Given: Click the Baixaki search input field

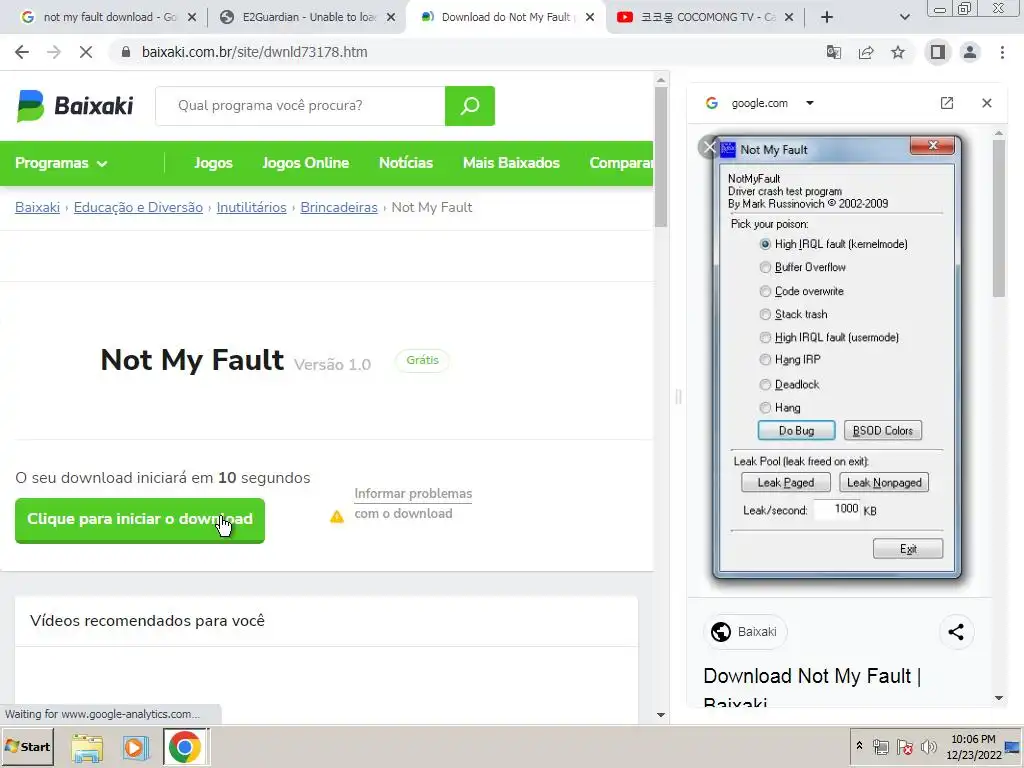Looking at the screenshot, I should pyautogui.click(x=300, y=105).
